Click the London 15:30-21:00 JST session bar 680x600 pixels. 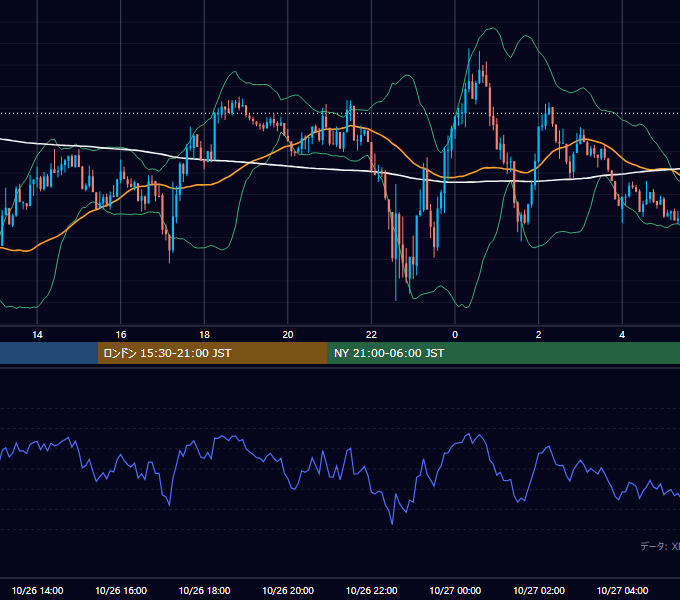212,353
